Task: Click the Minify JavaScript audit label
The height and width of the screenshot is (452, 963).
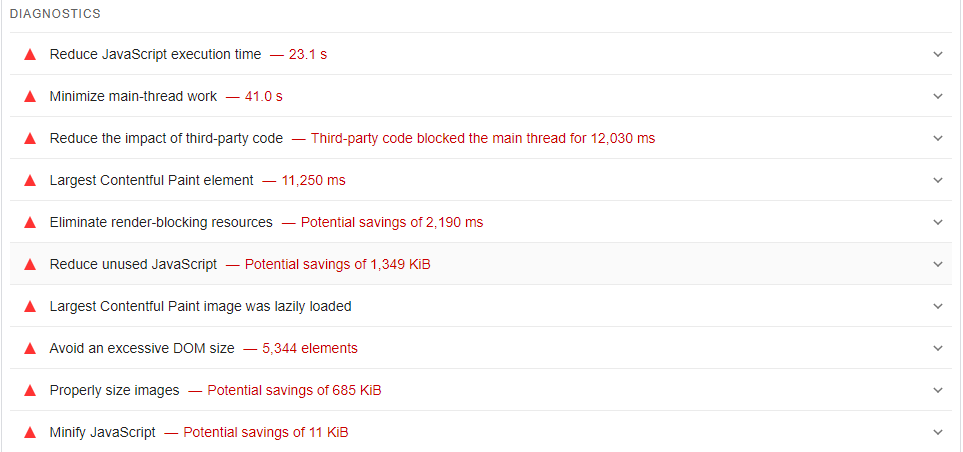Action: tap(102, 432)
